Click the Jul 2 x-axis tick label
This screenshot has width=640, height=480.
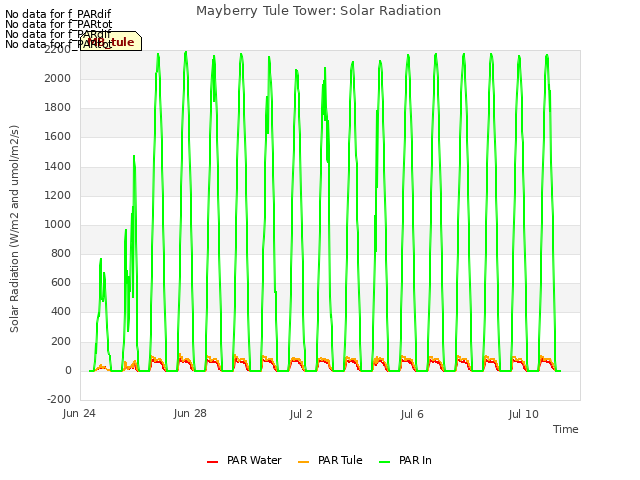tap(301, 414)
